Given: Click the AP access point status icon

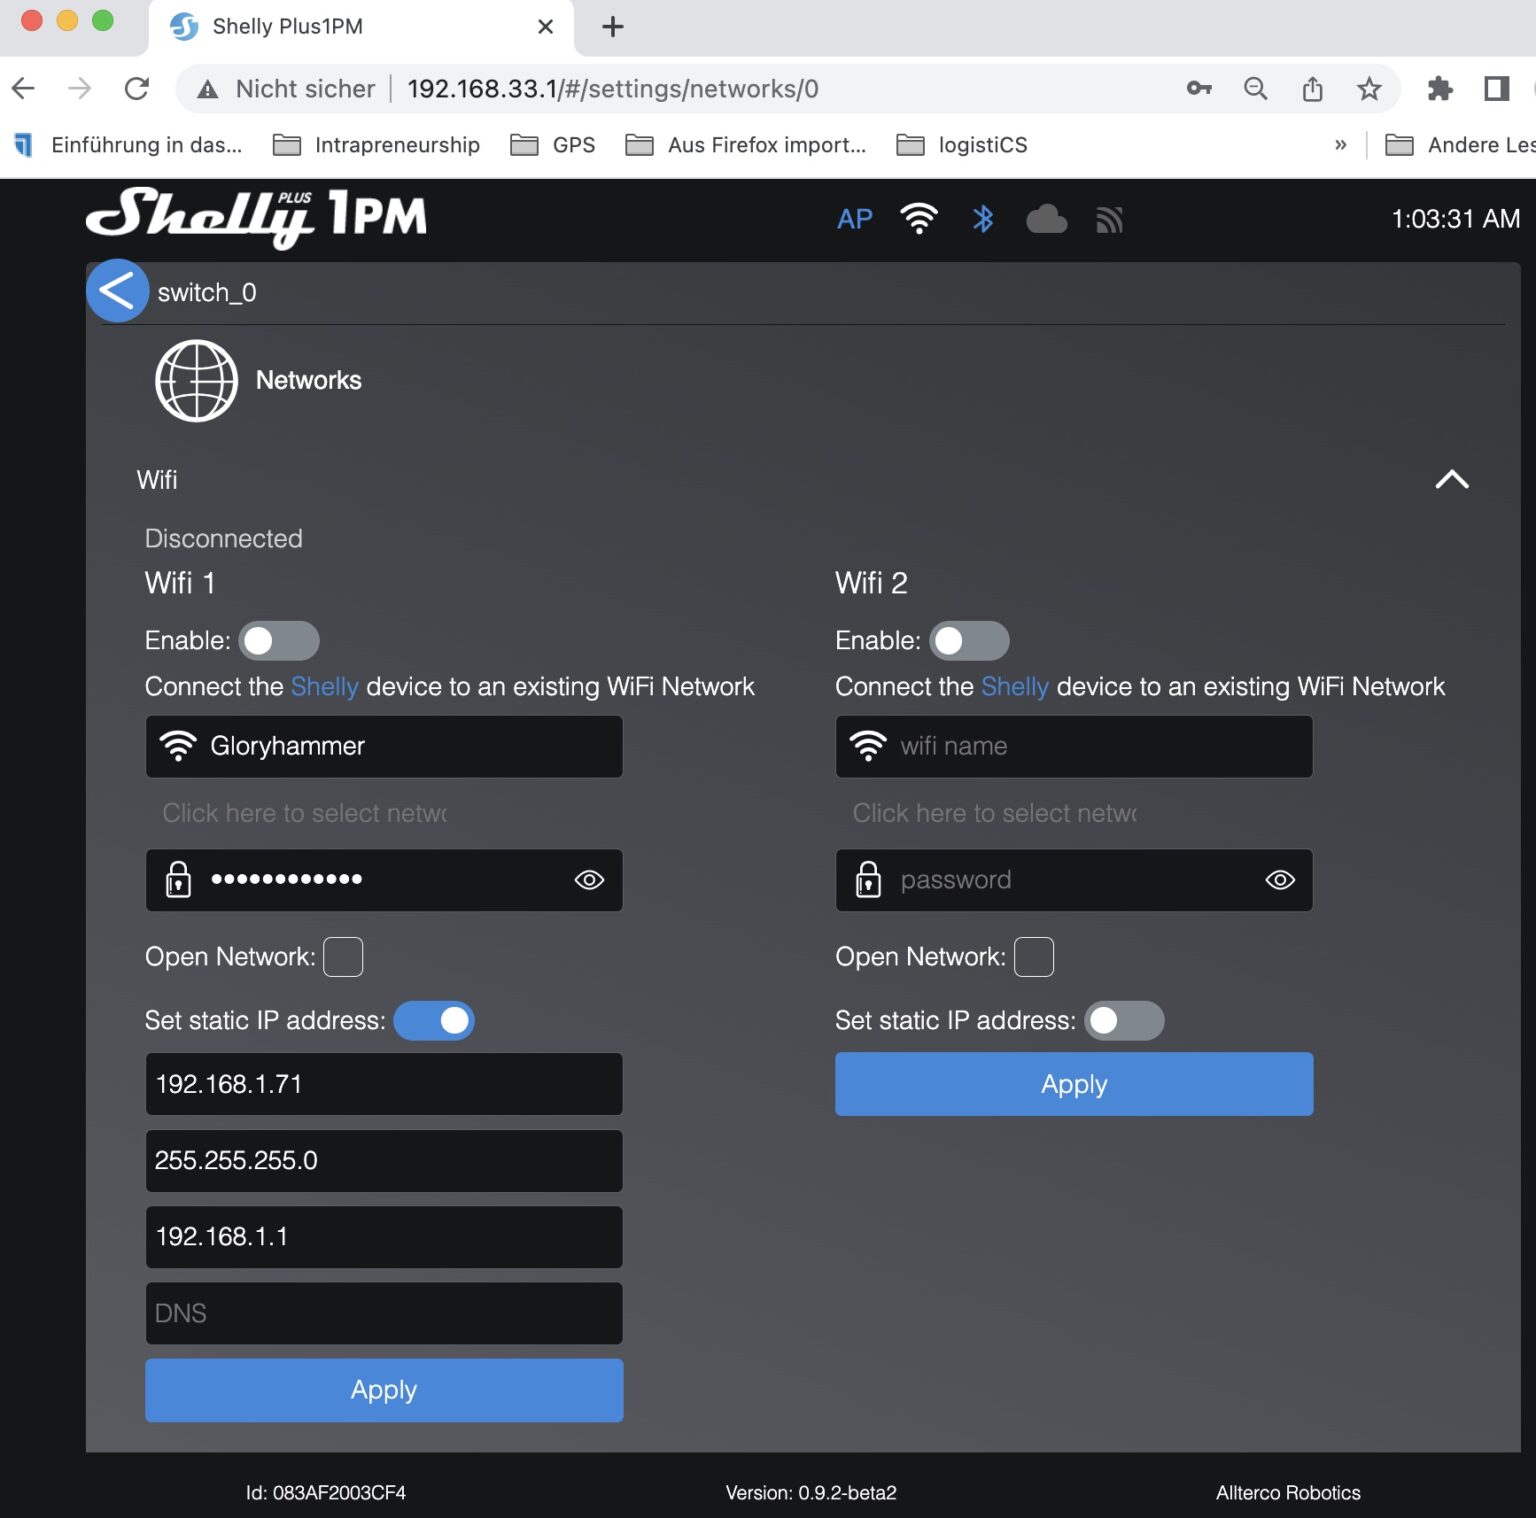Looking at the screenshot, I should coord(854,219).
